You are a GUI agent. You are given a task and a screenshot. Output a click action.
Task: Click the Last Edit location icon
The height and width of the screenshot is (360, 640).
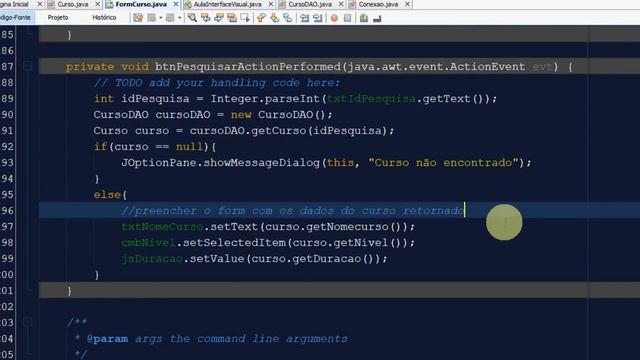tap(138, 18)
